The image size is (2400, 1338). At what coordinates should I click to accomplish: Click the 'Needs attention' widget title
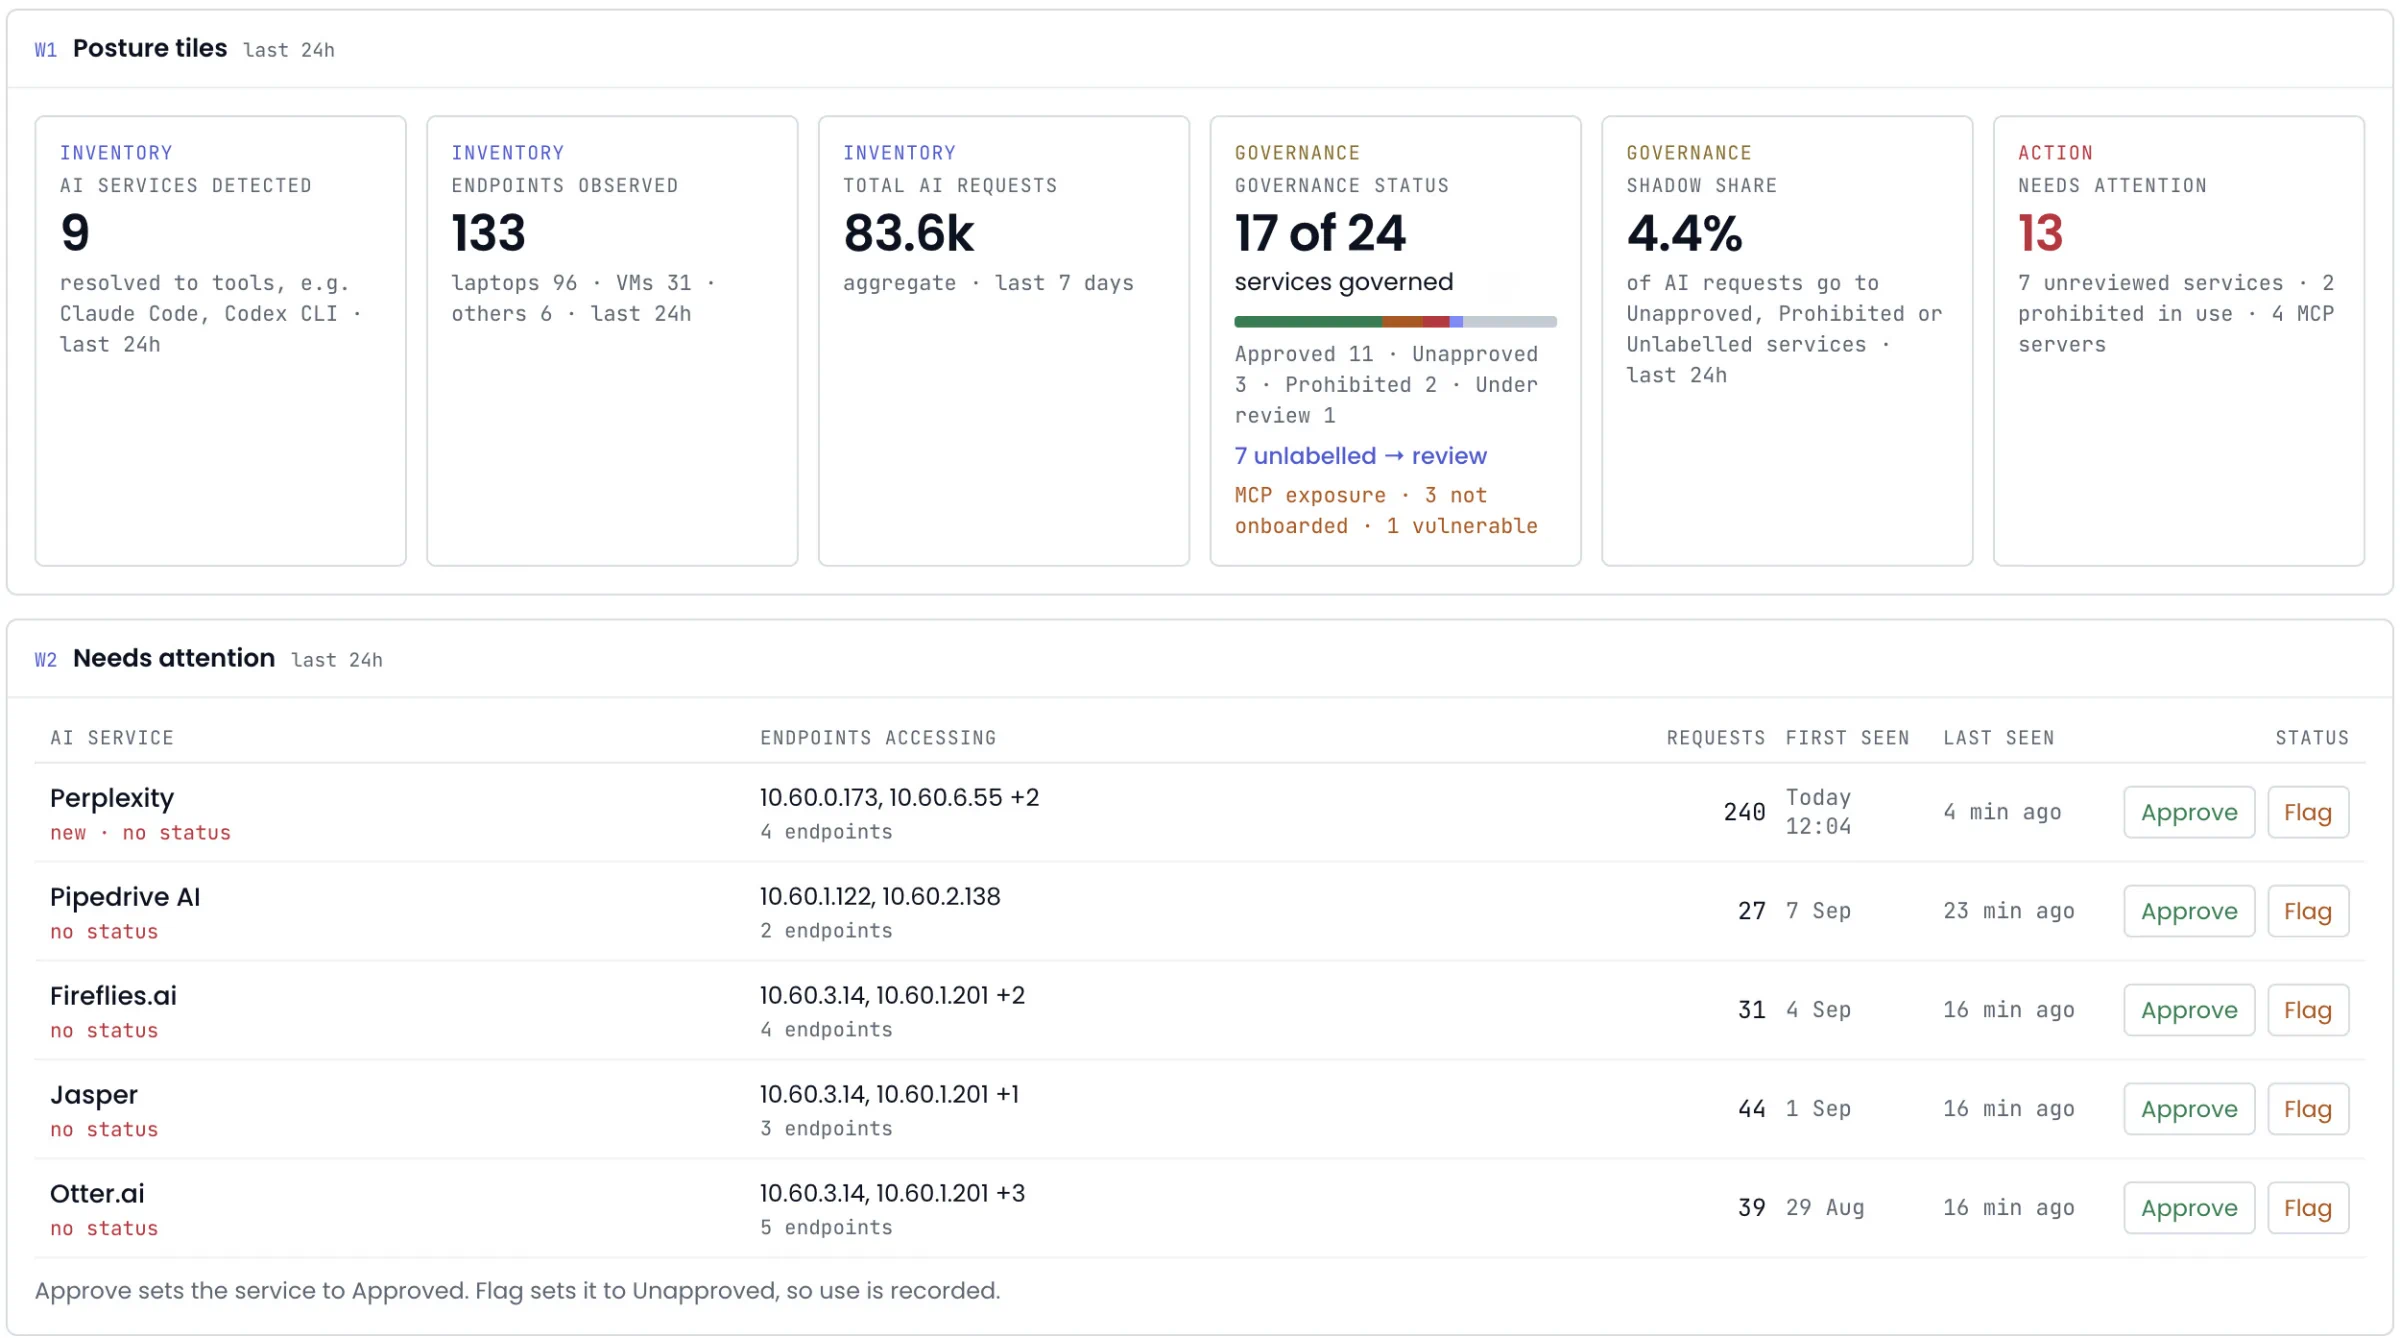tap(174, 658)
